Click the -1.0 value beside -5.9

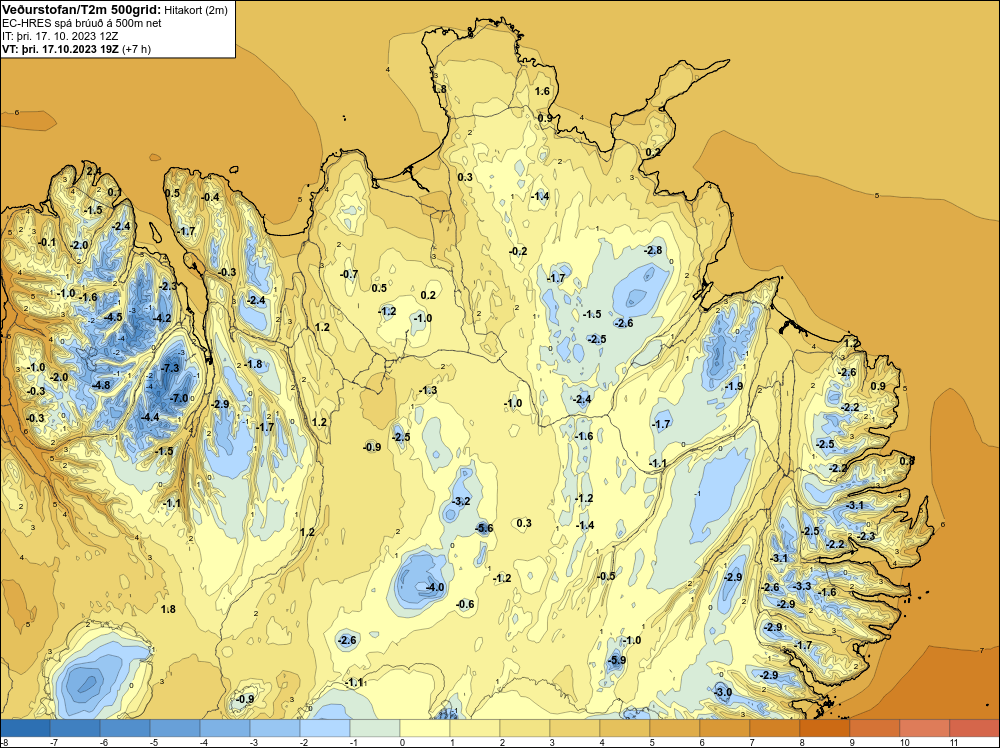click(632, 640)
